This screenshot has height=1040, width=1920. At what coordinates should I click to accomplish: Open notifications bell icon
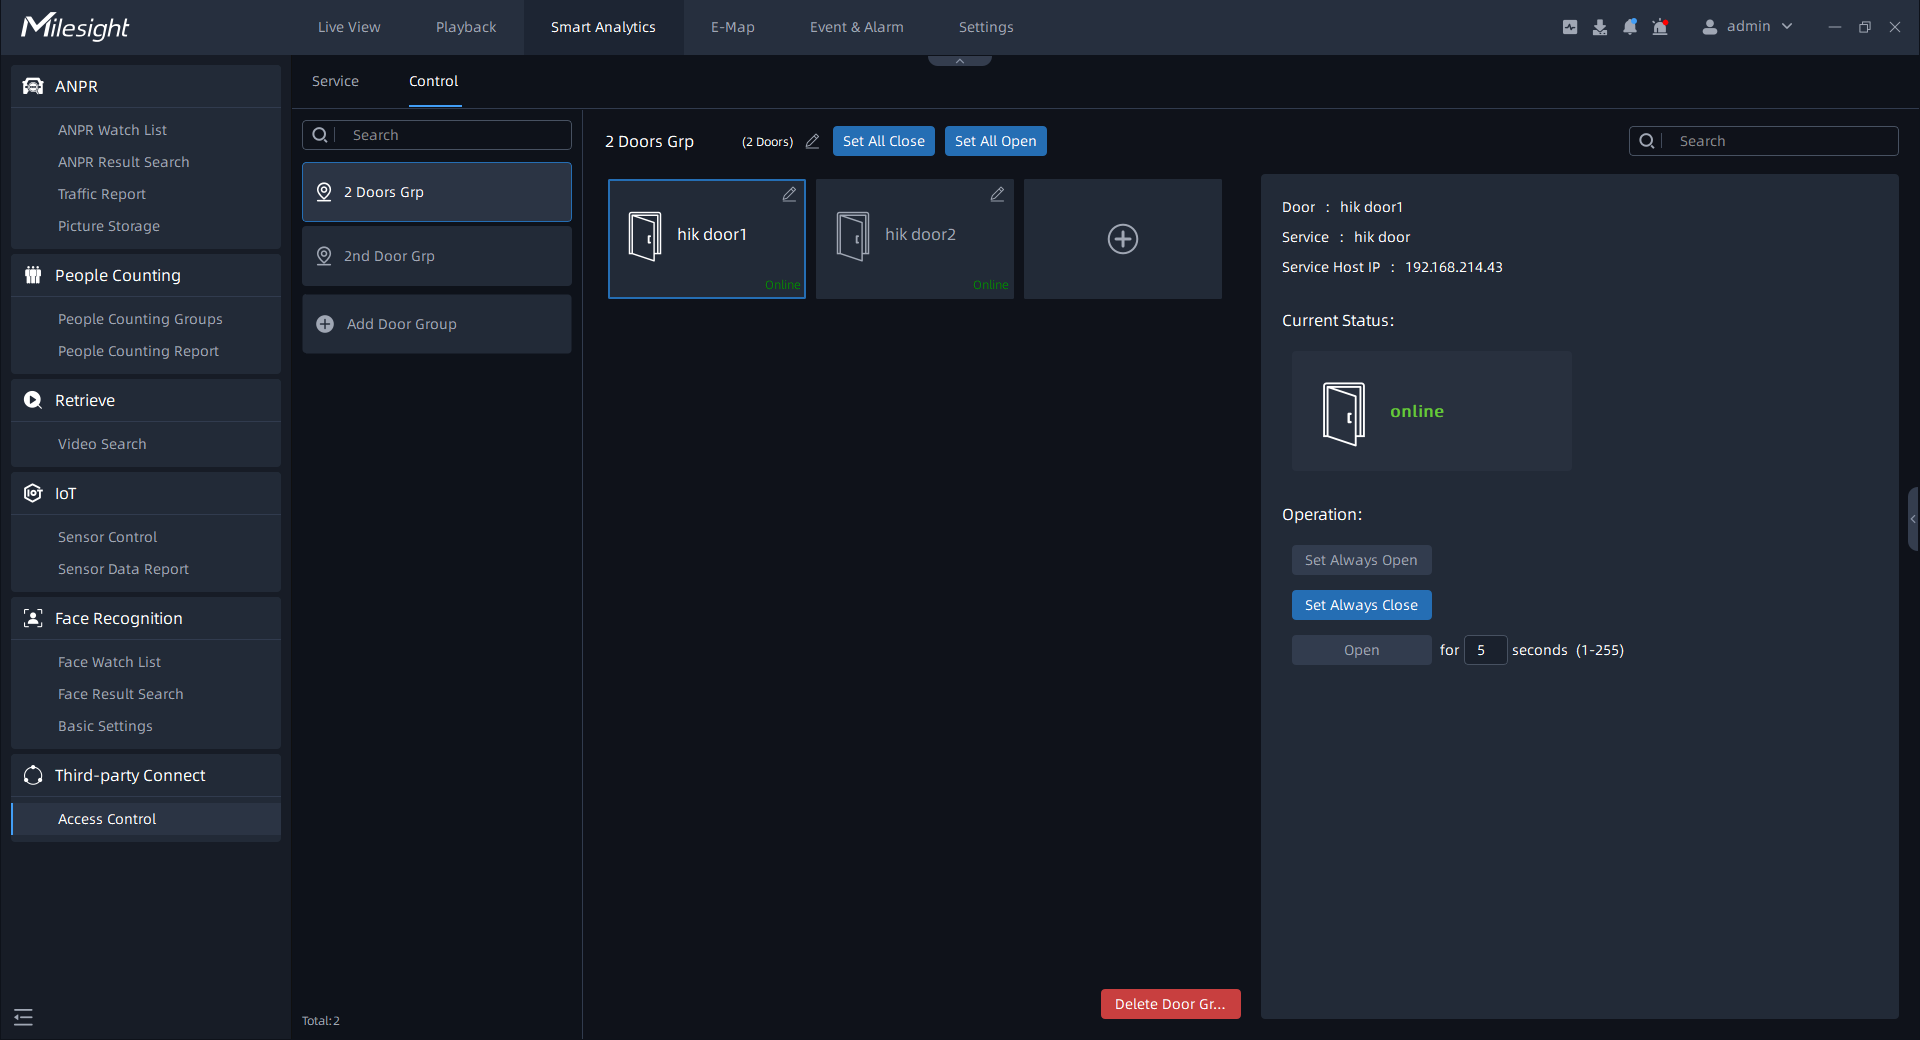[x=1630, y=27]
